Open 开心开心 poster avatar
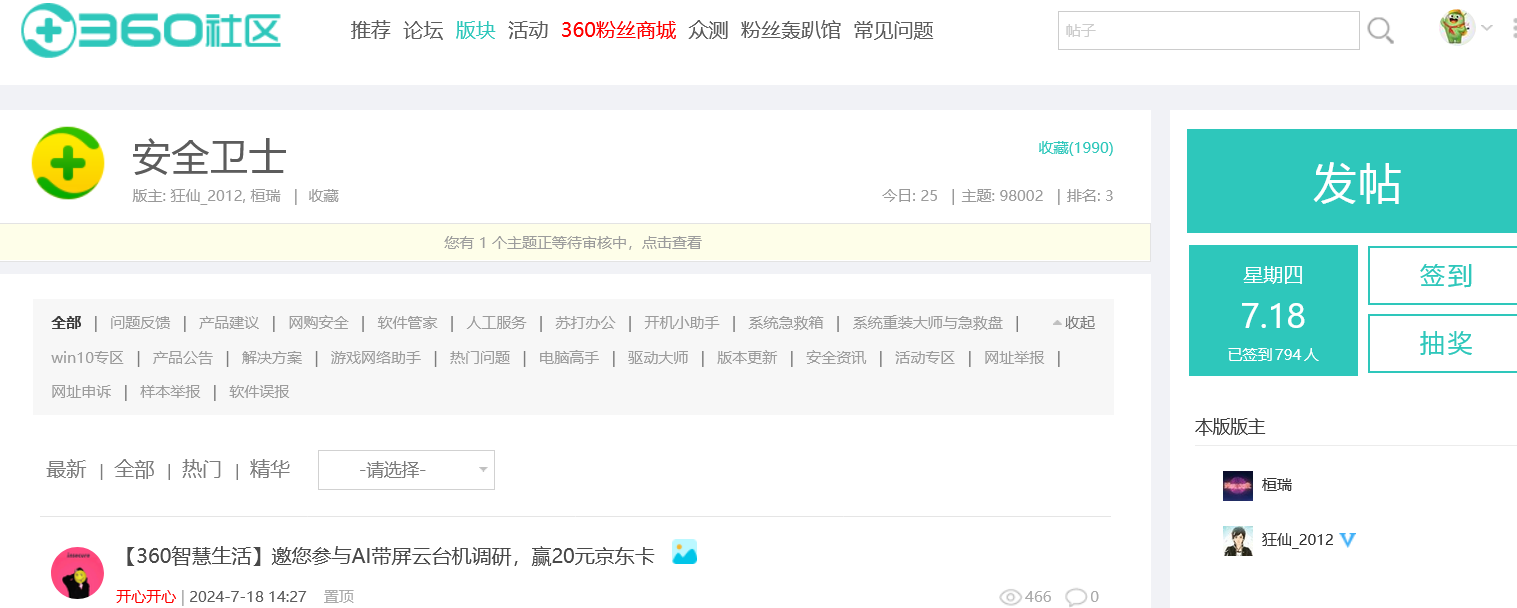Image resolution: width=1517 pixels, height=608 pixels. tap(77, 573)
